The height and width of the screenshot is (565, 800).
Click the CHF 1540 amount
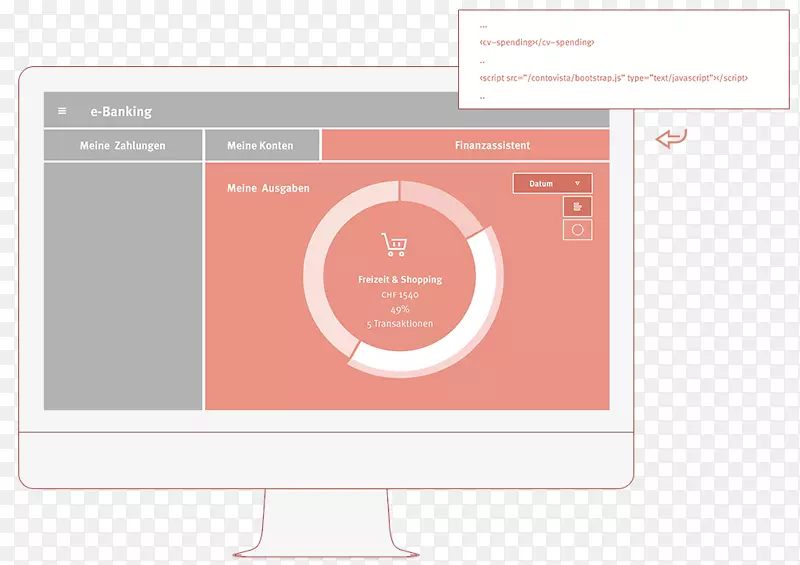pos(400,295)
